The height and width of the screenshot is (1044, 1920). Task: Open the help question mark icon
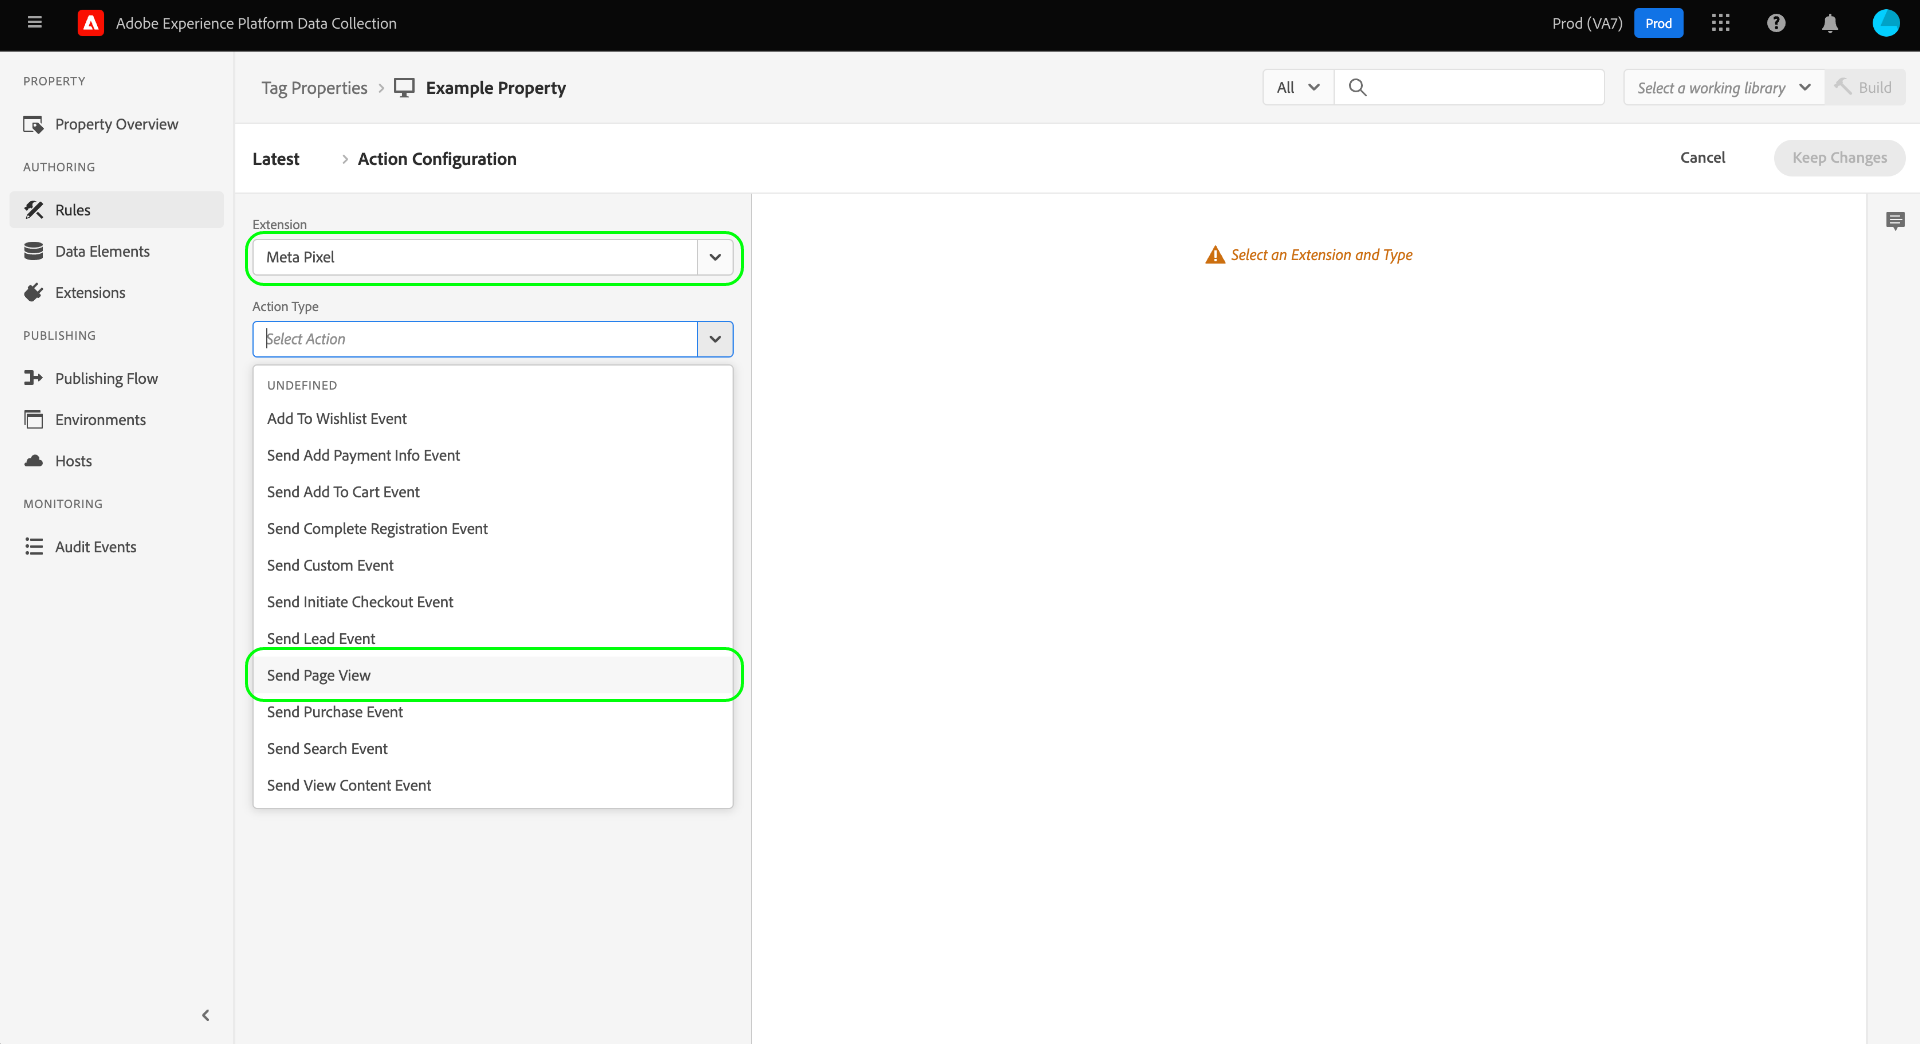[1776, 23]
